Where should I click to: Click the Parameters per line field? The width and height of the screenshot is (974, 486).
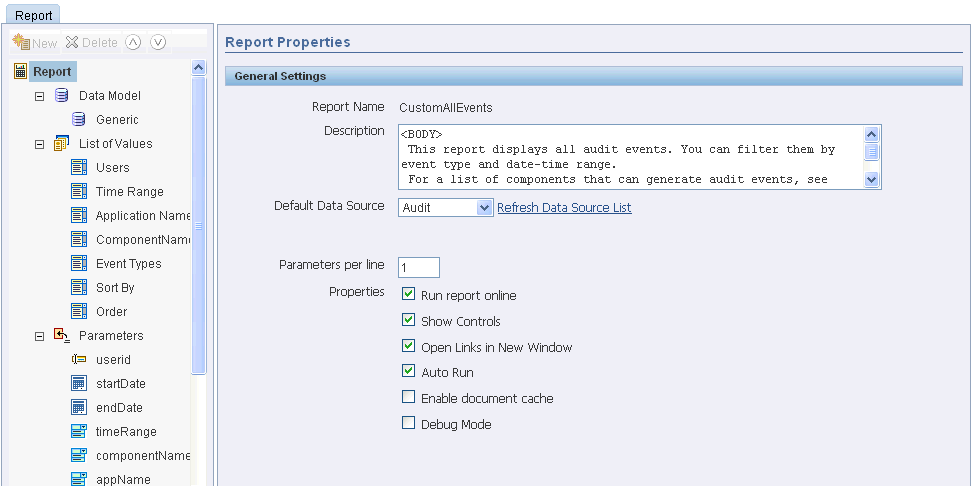(419, 267)
